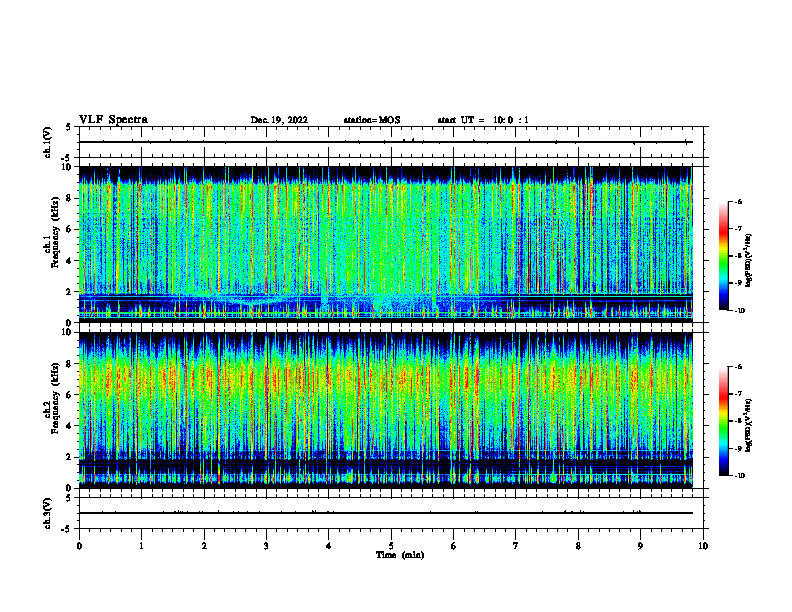Click the "3" tick on the time axis
Image resolution: width=792 pixels, height=612 pixels.
pyautogui.click(x=266, y=546)
